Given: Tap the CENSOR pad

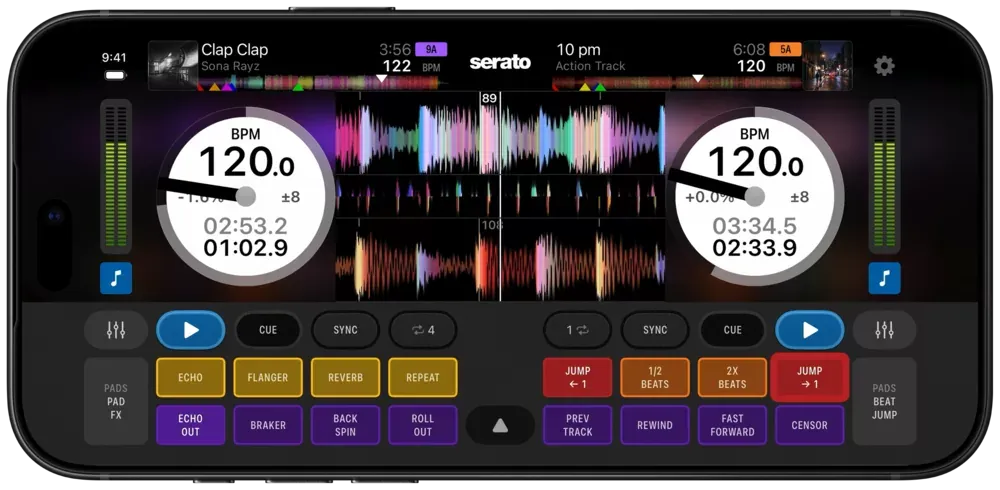Looking at the screenshot, I should pyautogui.click(x=810, y=426).
